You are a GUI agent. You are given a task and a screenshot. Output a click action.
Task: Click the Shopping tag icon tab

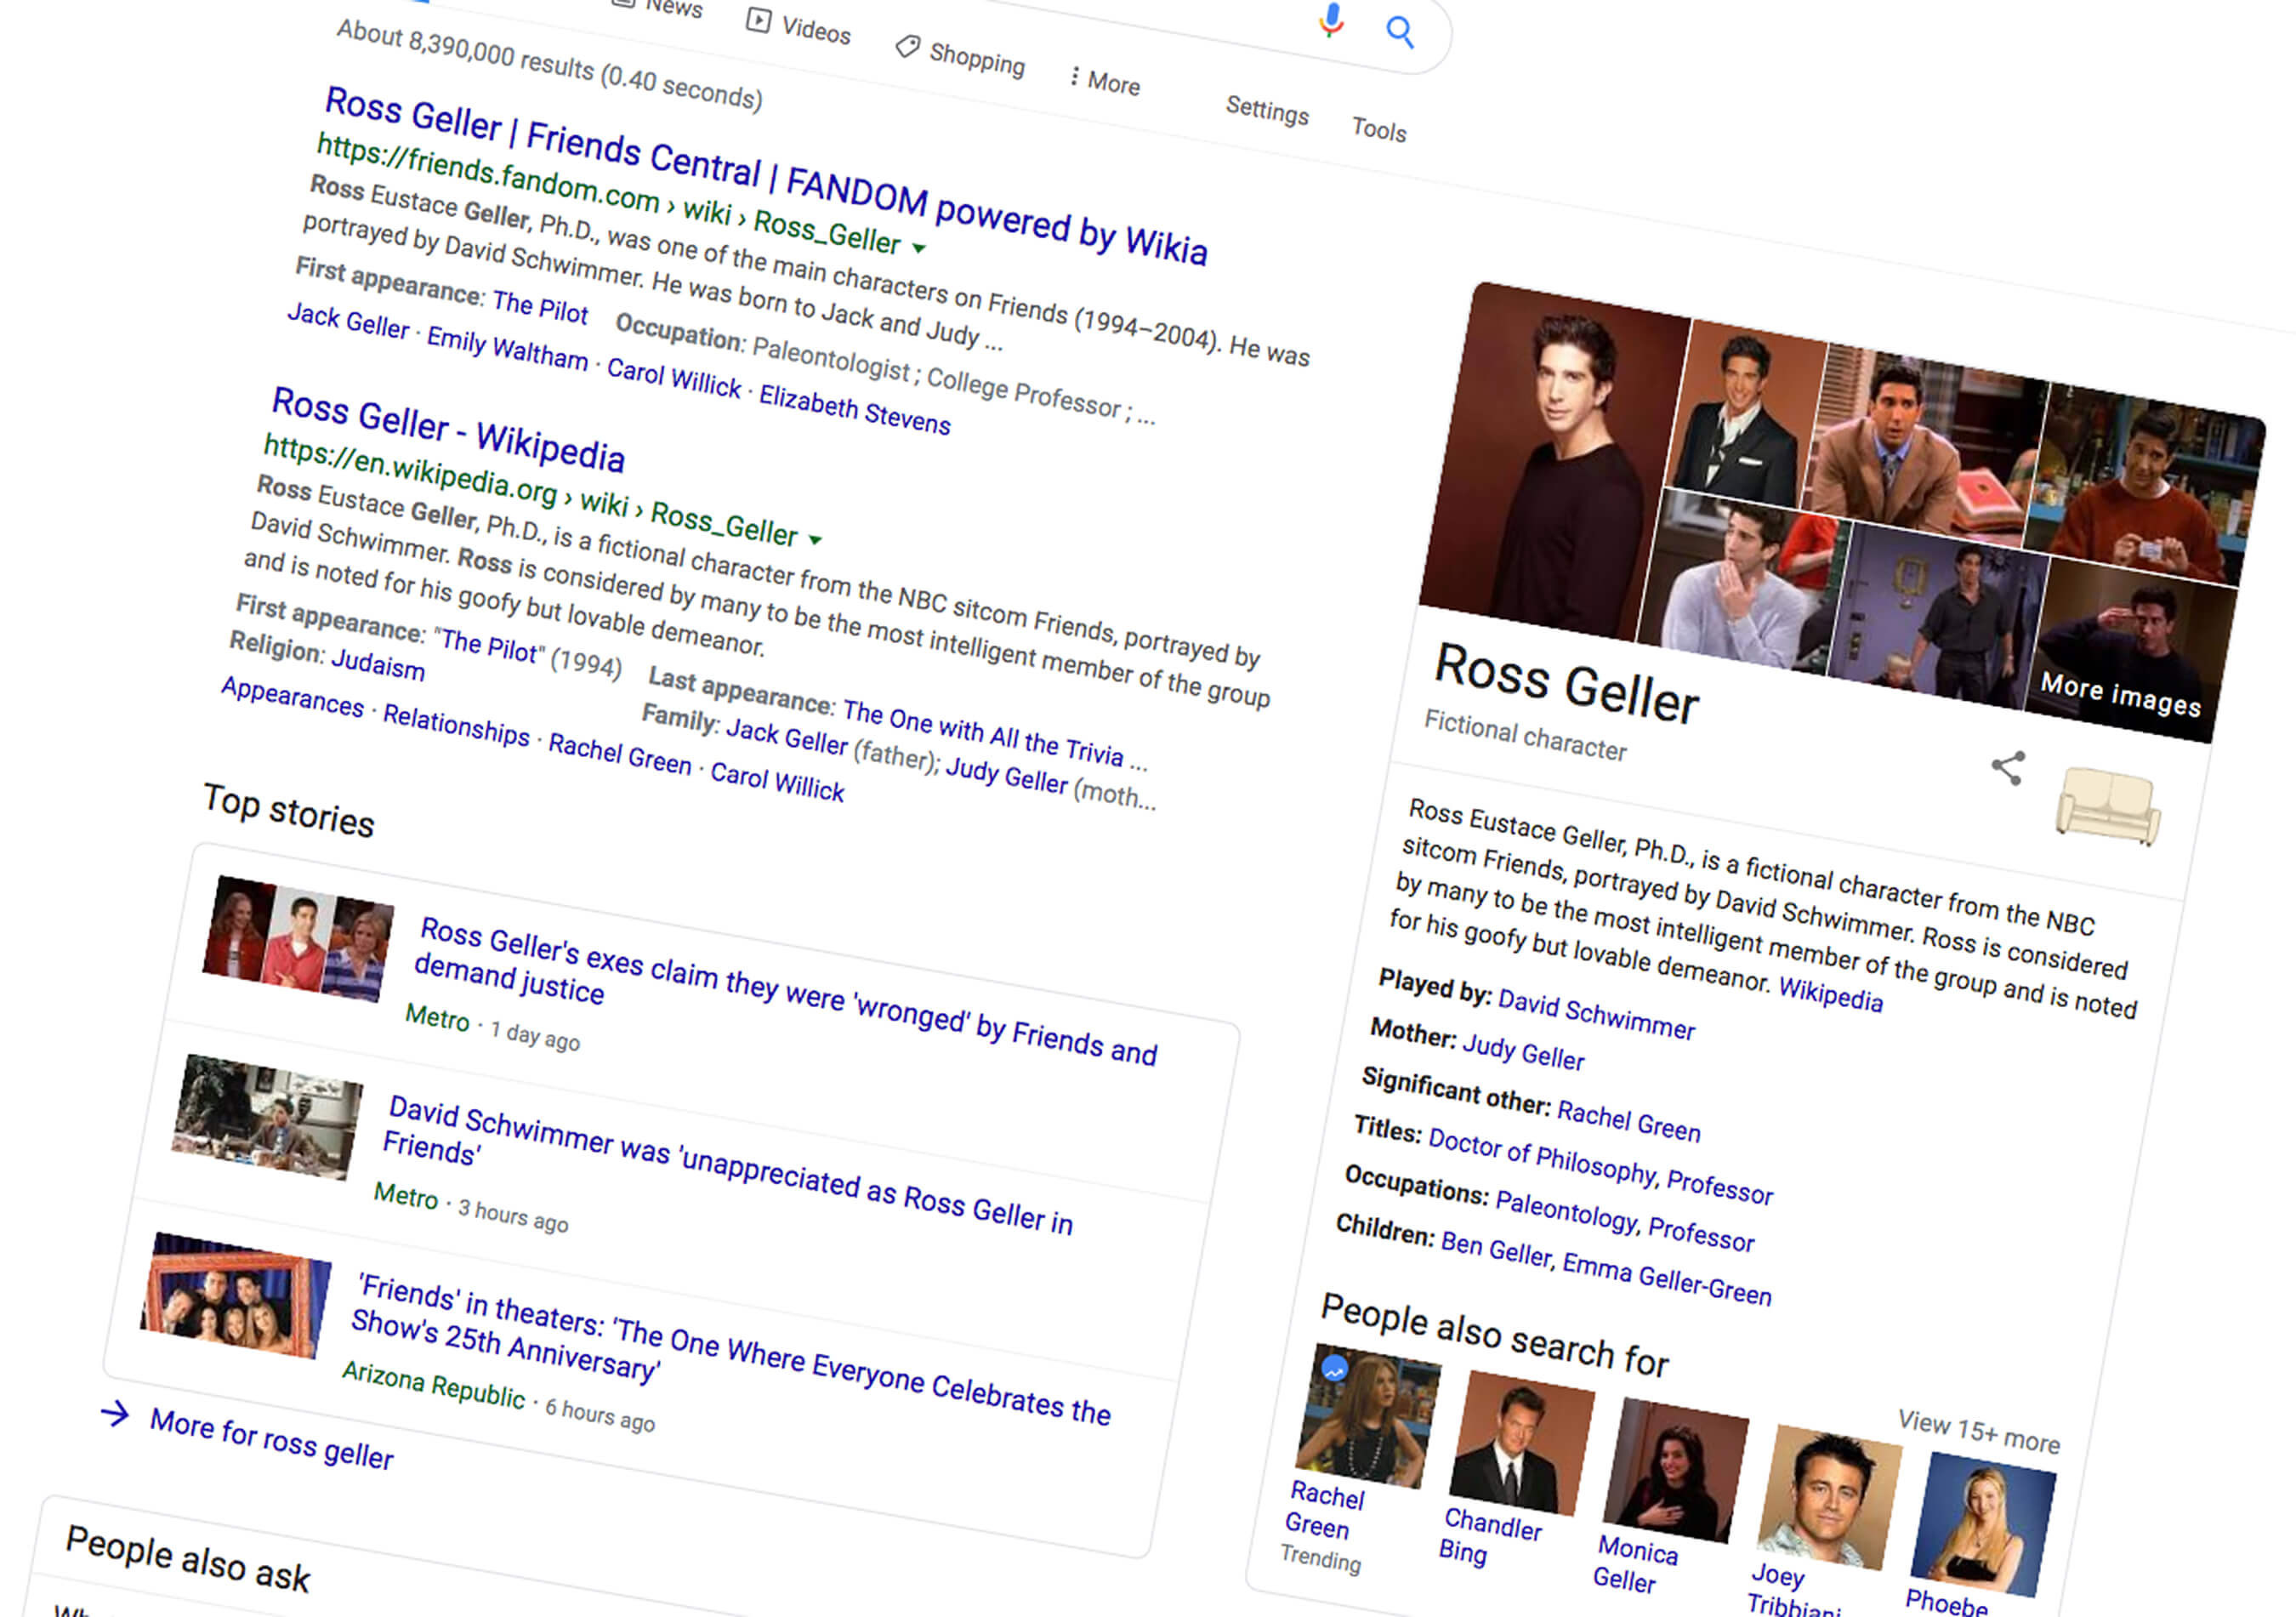(907, 46)
